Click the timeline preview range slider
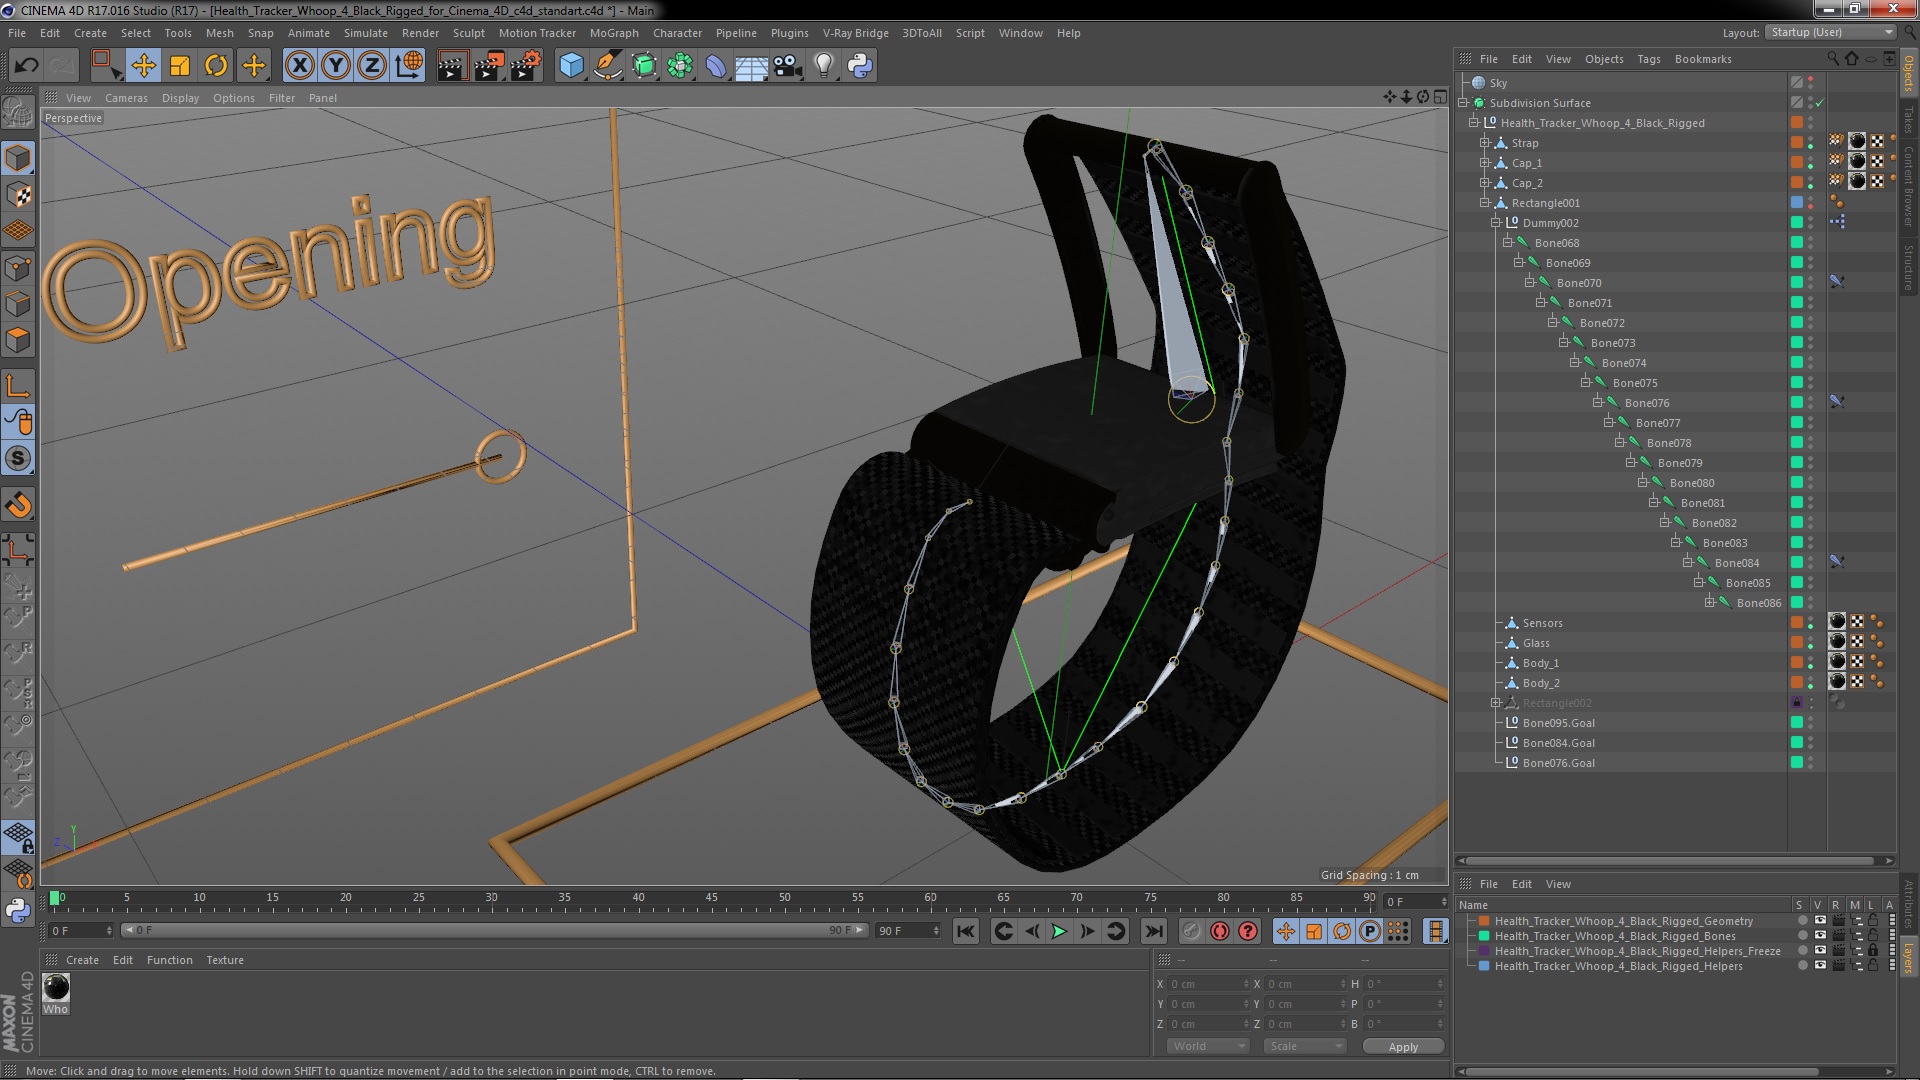1920x1080 pixels. click(494, 931)
